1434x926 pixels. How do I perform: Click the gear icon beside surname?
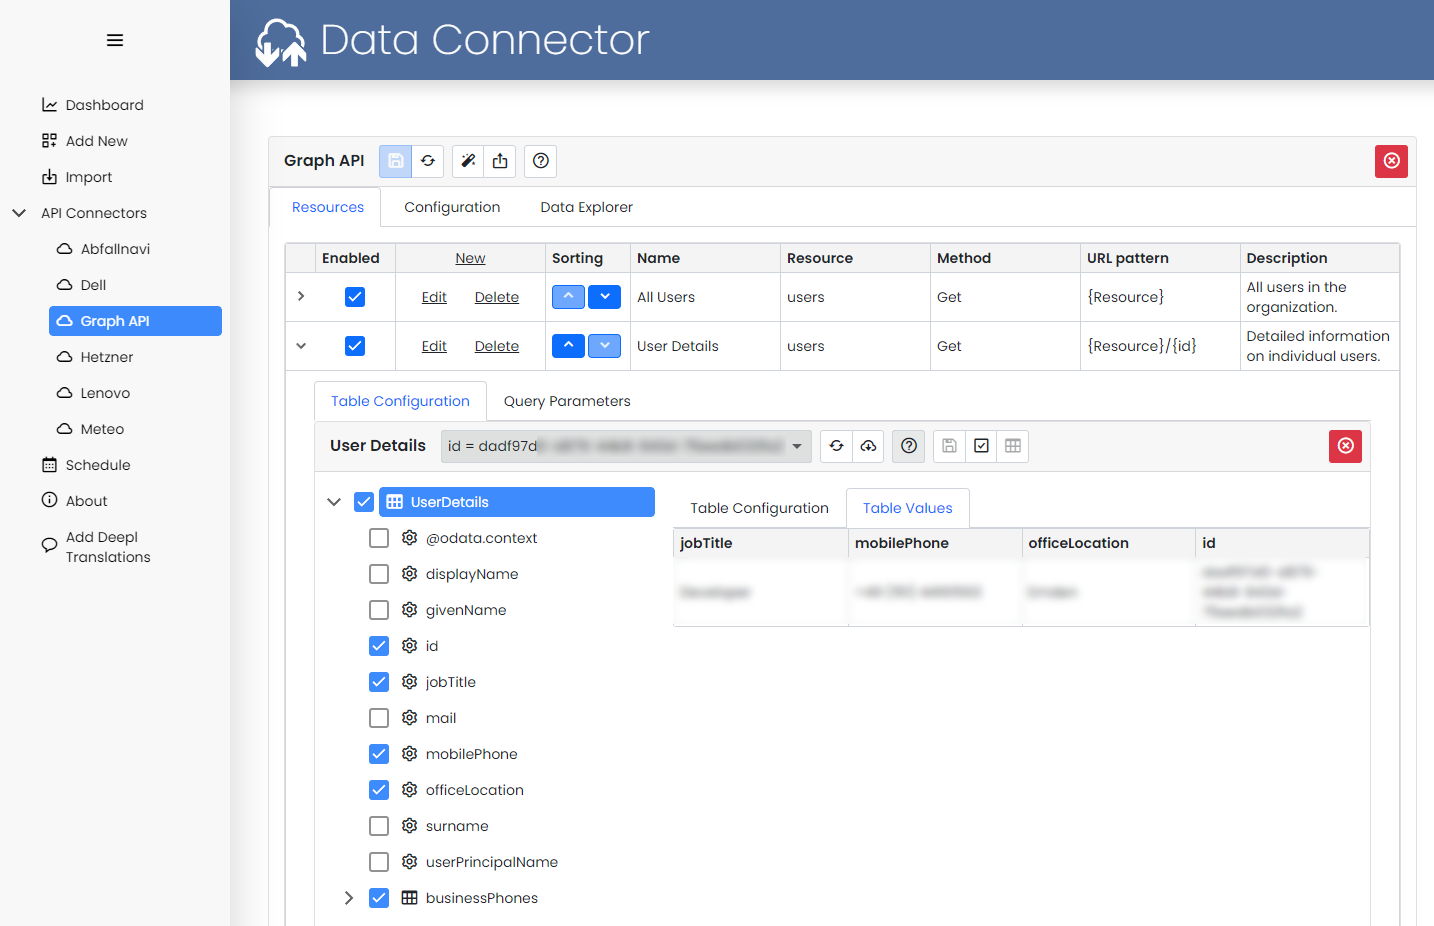point(409,826)
